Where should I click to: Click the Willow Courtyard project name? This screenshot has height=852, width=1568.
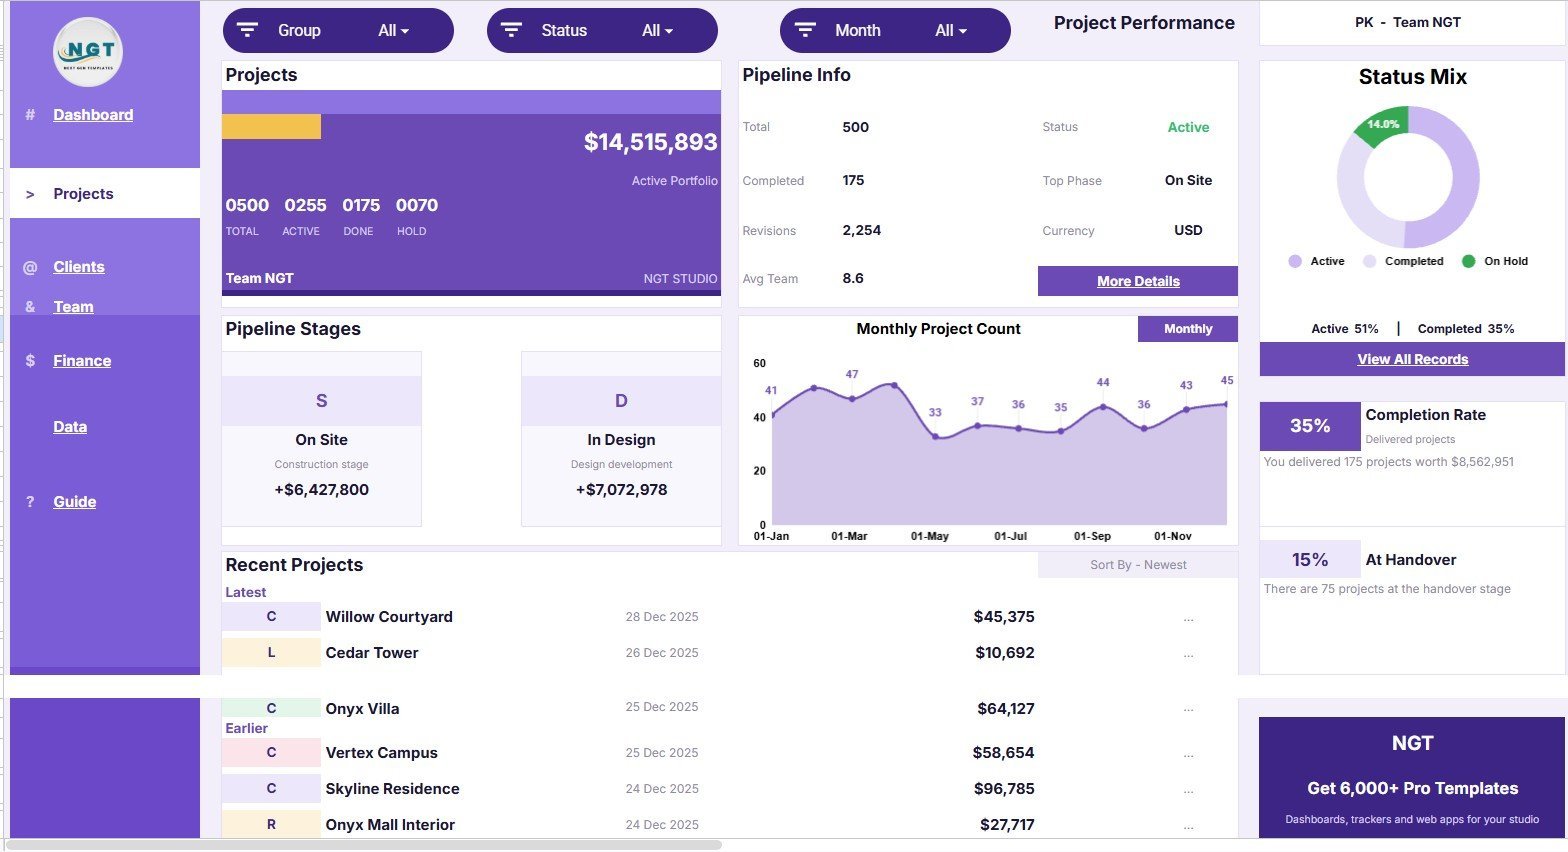(x=389, y=617)
